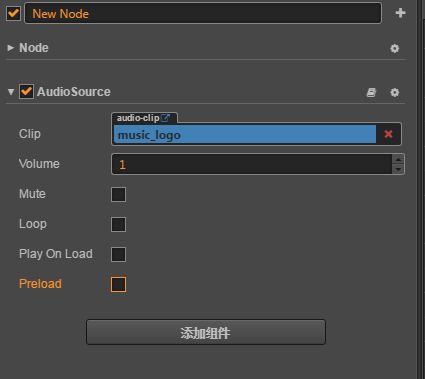Click the Volume value field
Image resolution: width=425 pixels, height=379 pixels.
point(252,164)
